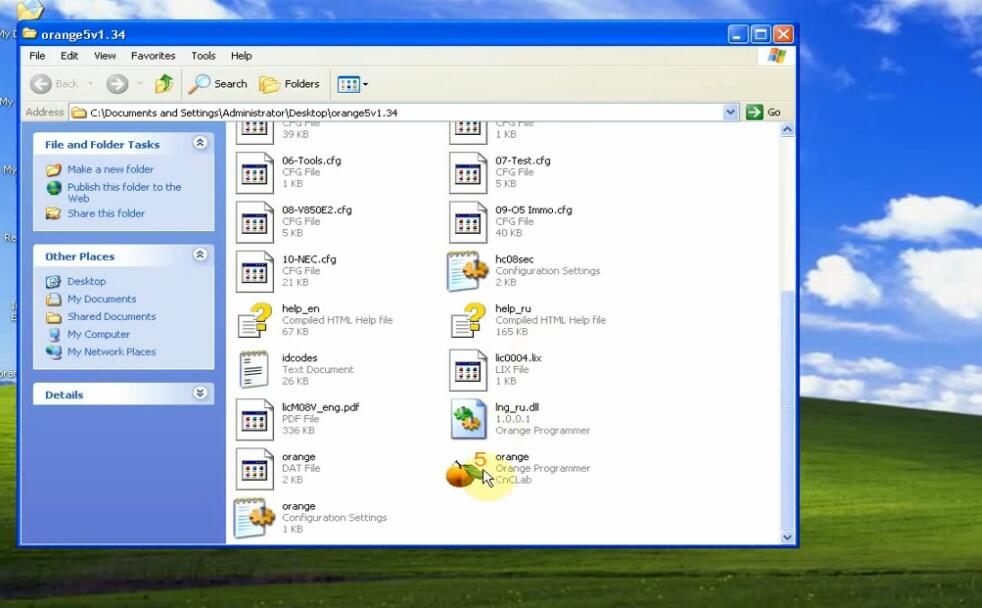Image resolution: width=982 pixels, height=608 pixels.
Task: Click the lng_ru.dll file name
Action: 517,407
